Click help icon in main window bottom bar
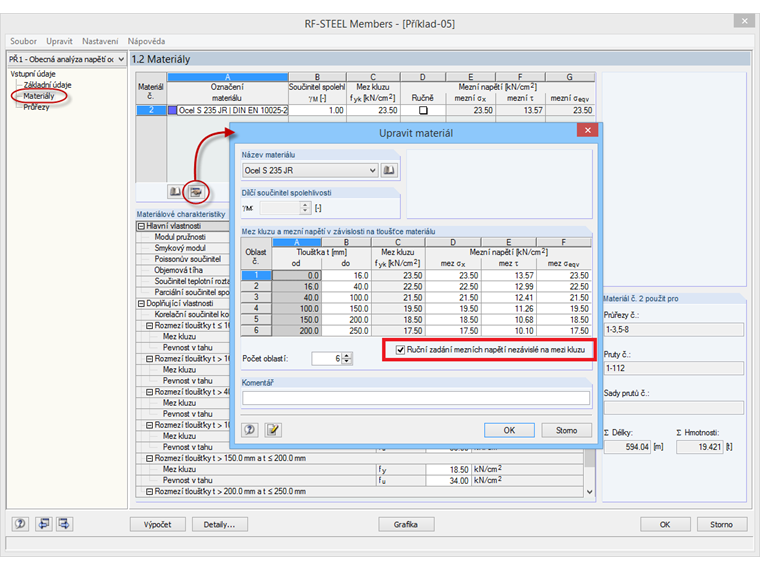Image resolution: width=760 pixels, height=570 pixels. (x=20, y=524)
